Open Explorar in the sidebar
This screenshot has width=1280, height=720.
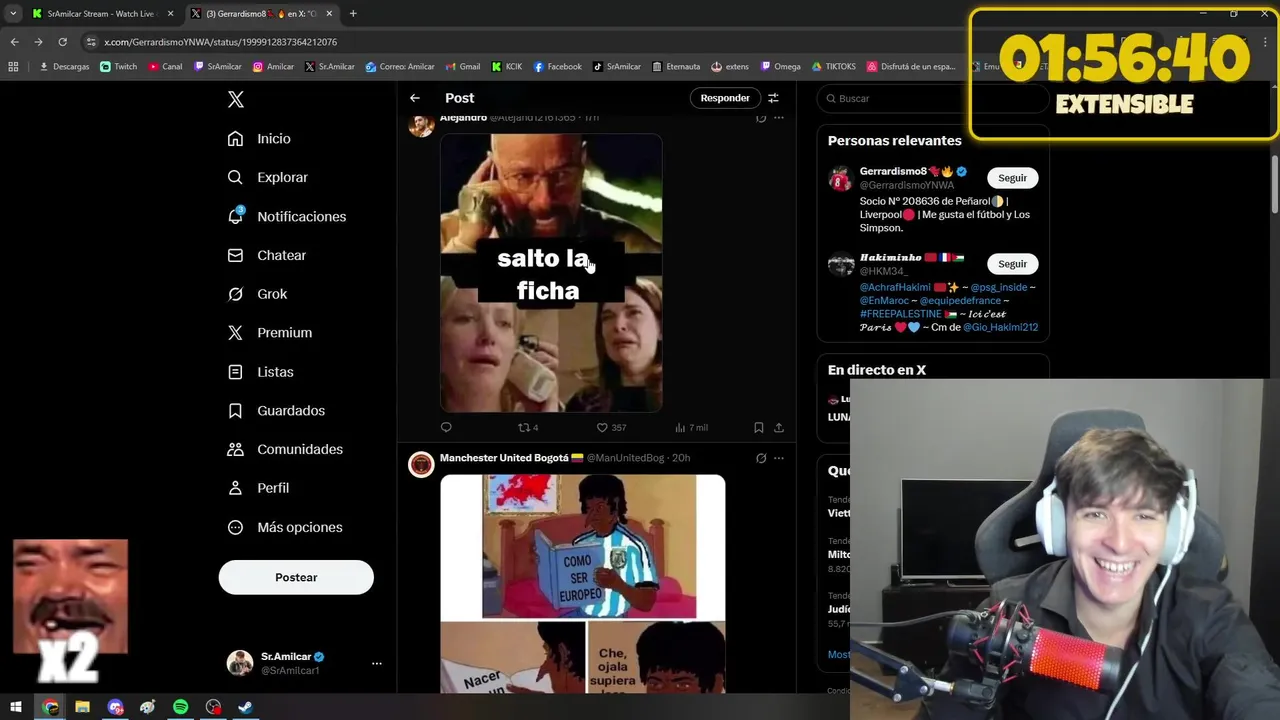pyautogui.click(x=267, y=178)
